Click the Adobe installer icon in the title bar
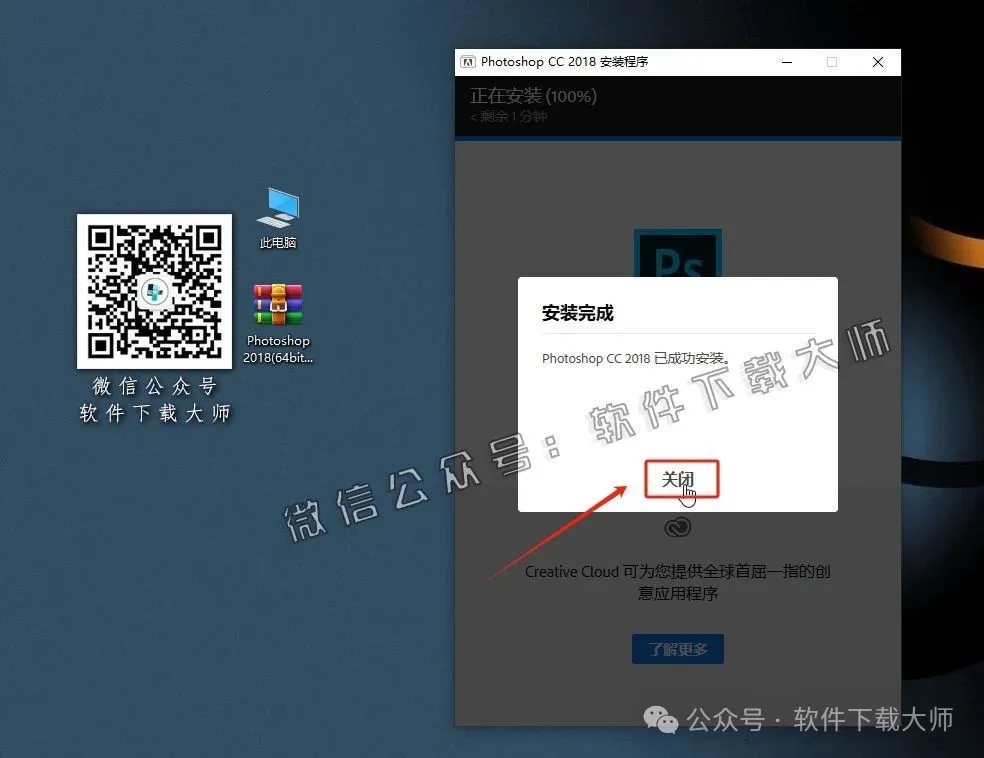Viewport: 984px width, 758px height. (x=466, y=61)
